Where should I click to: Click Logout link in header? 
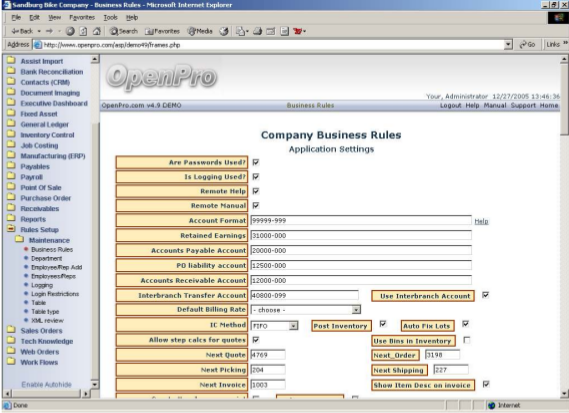click(x=450, y=105)
